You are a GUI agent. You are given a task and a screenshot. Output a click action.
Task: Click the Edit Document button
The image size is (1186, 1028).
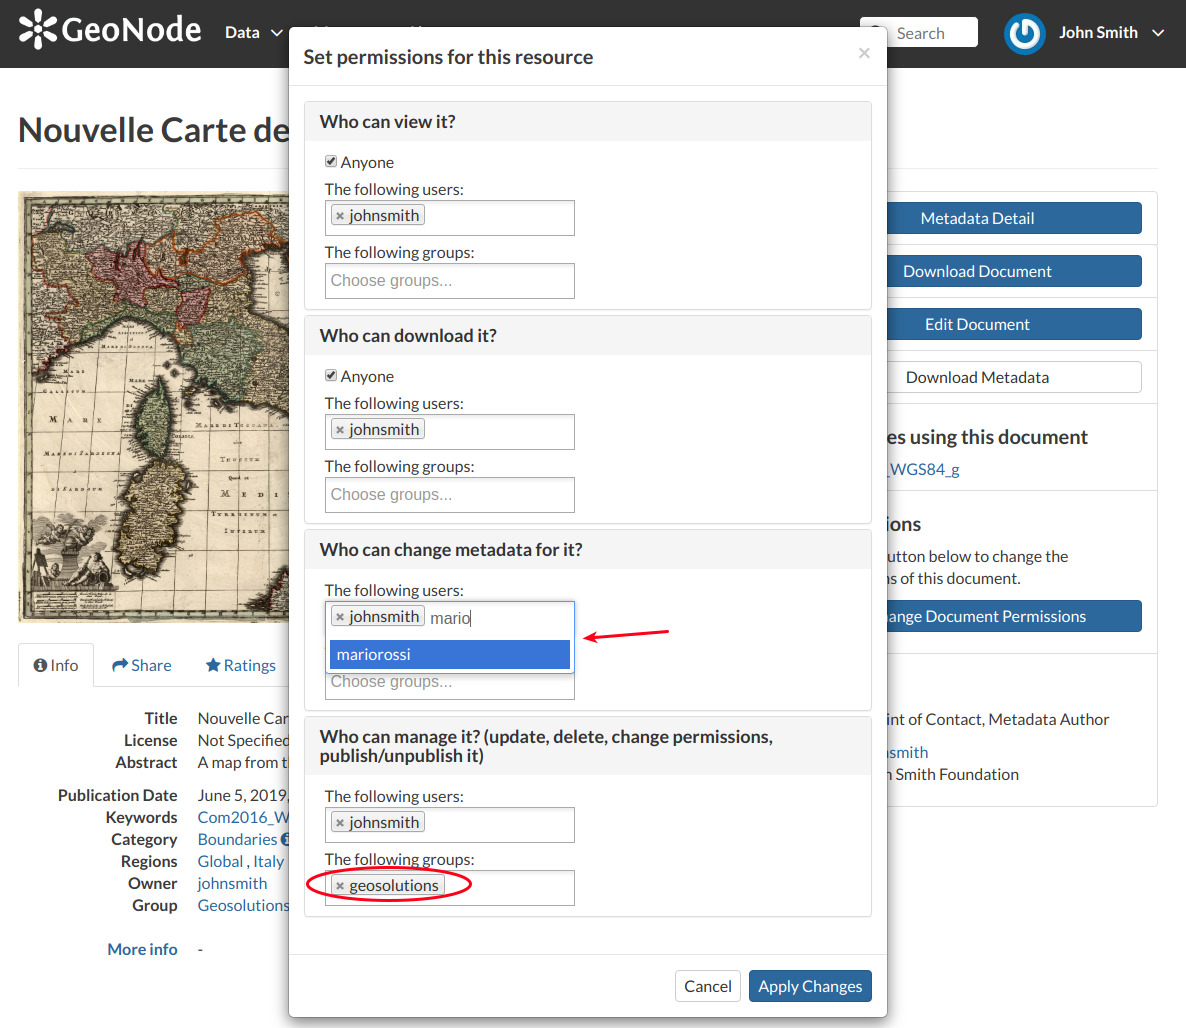tap(1014, 325)
